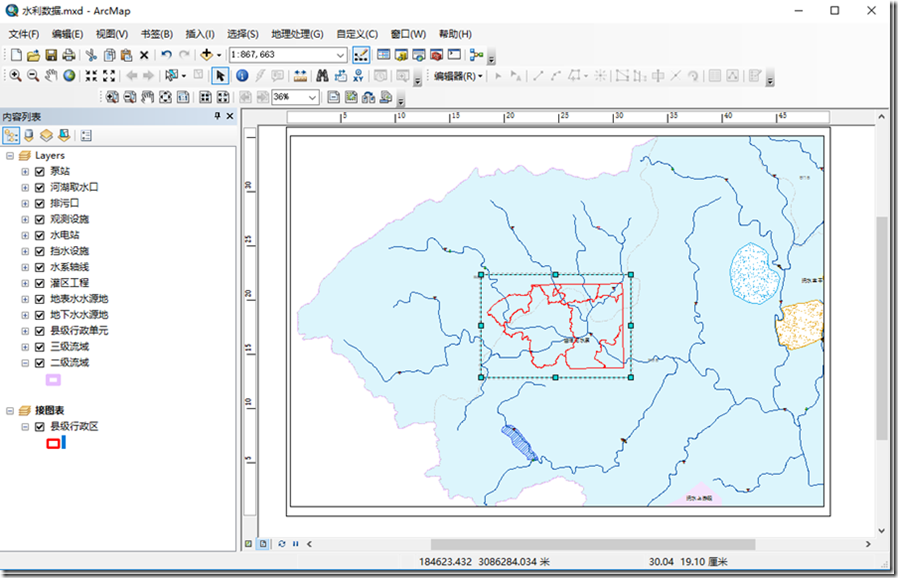Viewport: 898px width, 578px height.
Task: Select the Identify info tool
Action: click(x=242, y=76)
